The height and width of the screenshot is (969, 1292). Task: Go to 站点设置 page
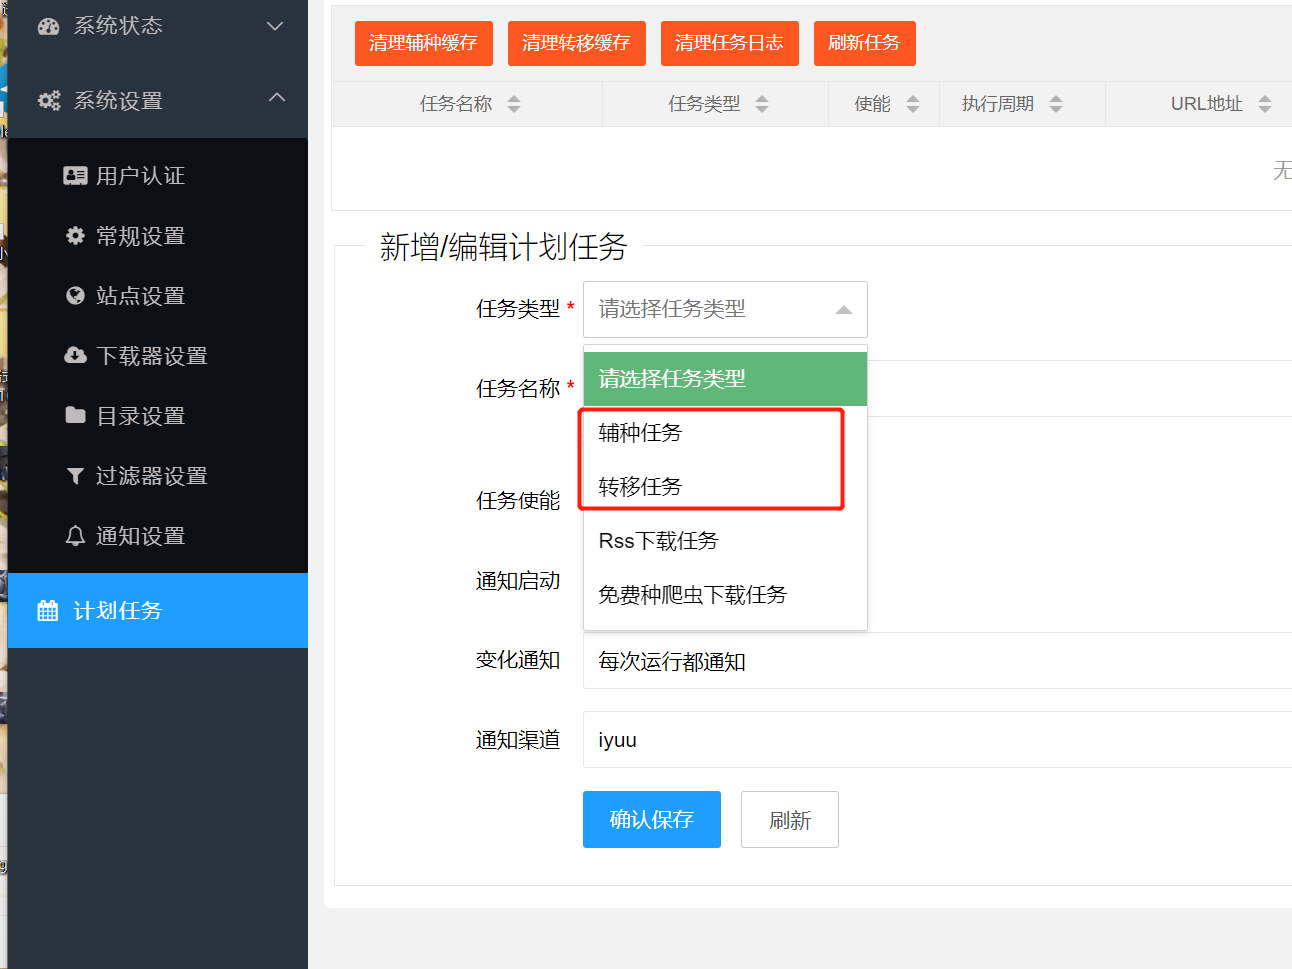(x=158, y=296)
